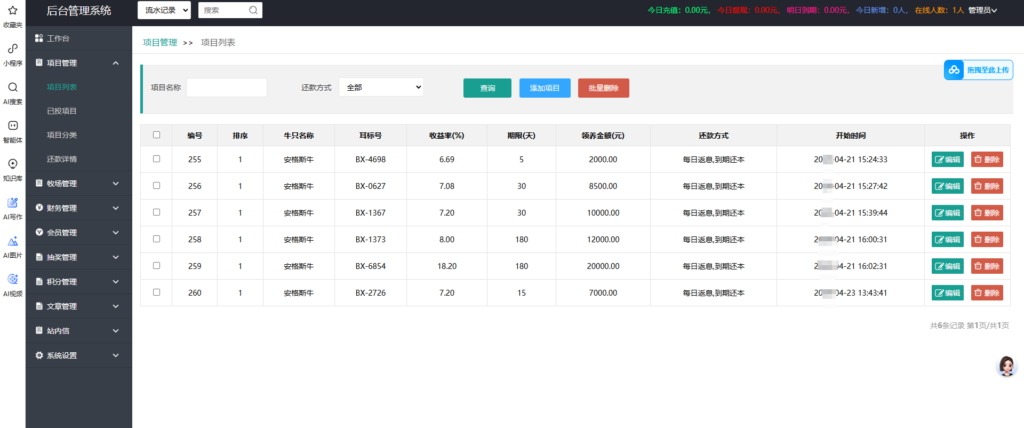Click the 牧场管理 menu icon
The width and height of the screenshot is (1024, 428).
tap(39, 184)
